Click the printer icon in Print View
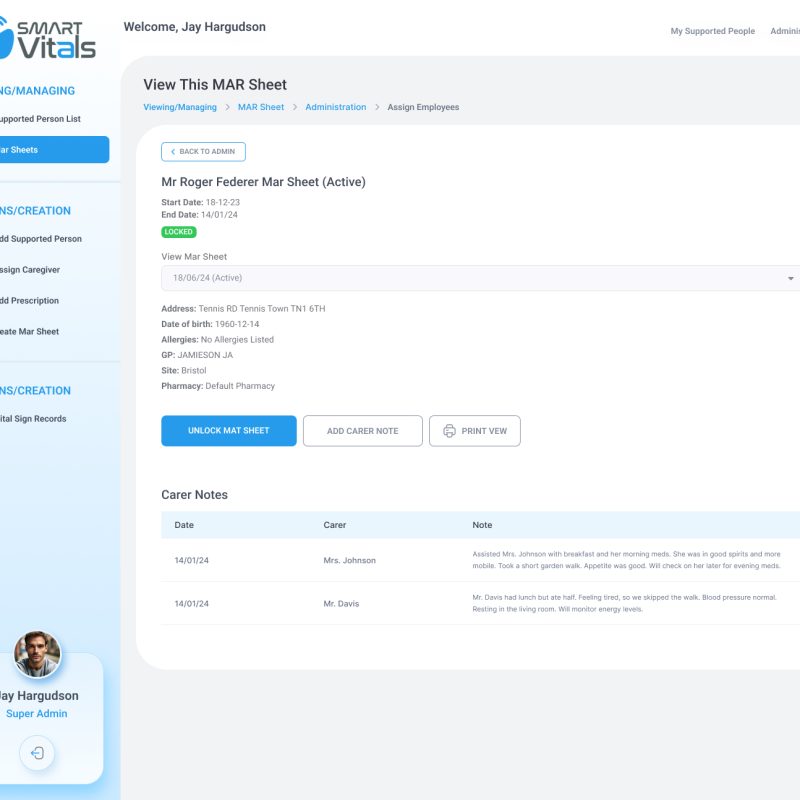This screenshot has height=800, width=800. 449,431
